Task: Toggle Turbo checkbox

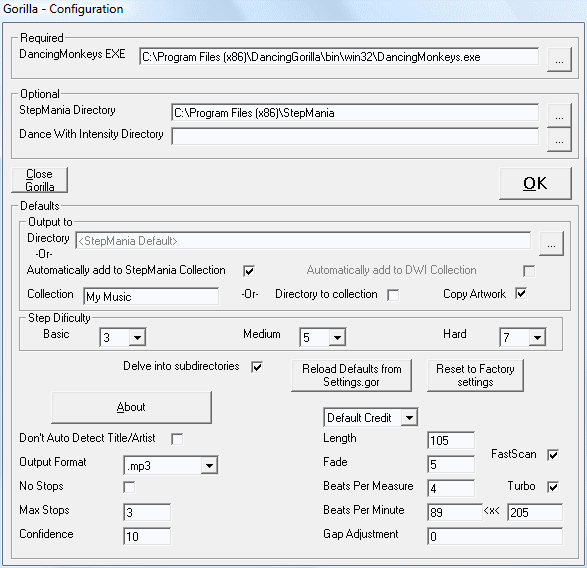Action: click(x=553, y=487)
